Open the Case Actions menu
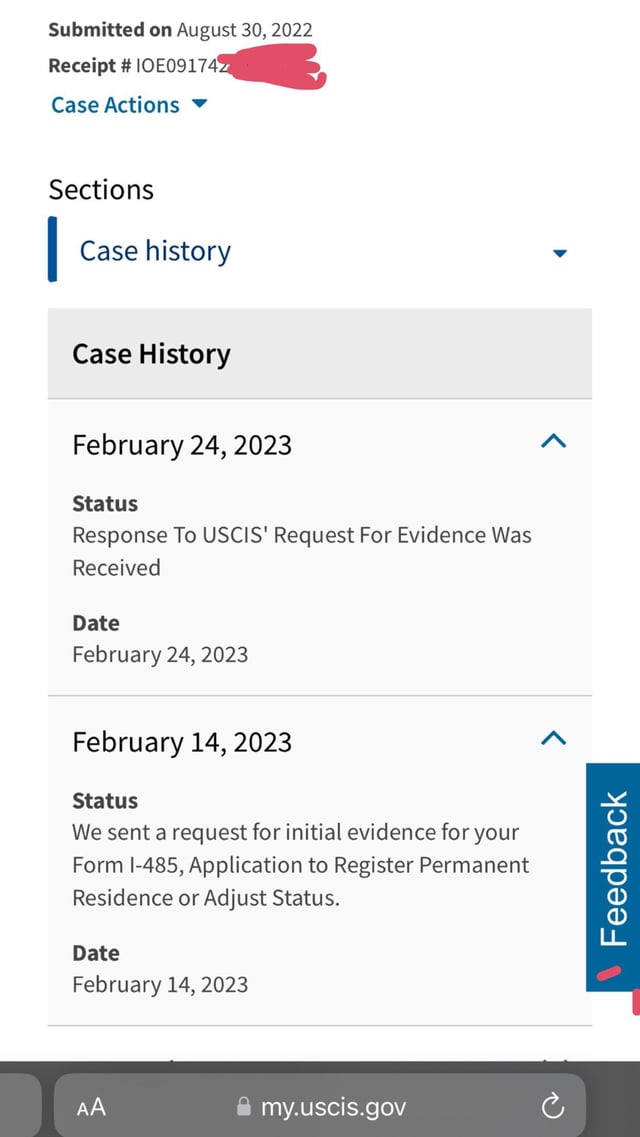 point(129,105)
